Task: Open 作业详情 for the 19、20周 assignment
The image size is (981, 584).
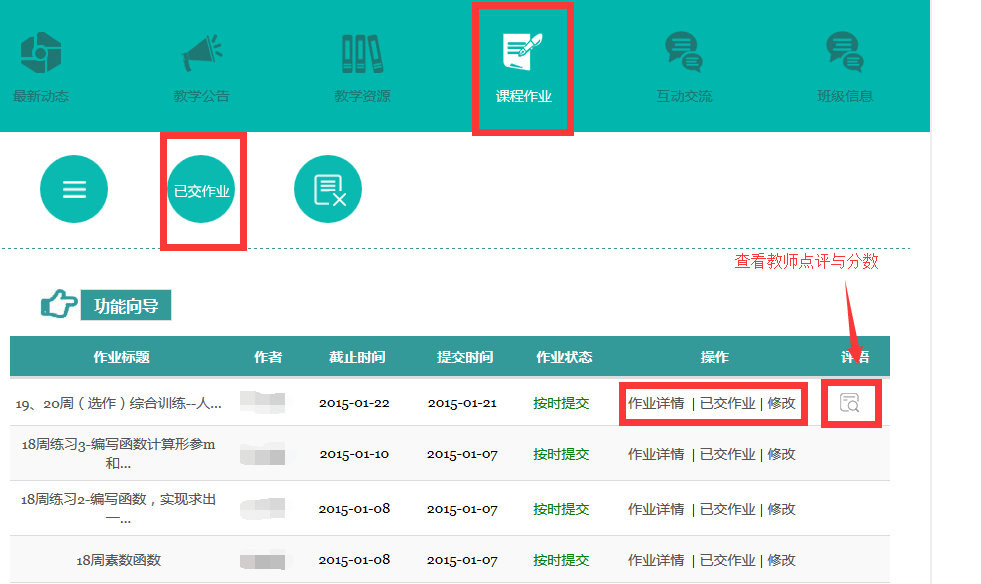Action: pyautogui.click(x=656, y=404)
